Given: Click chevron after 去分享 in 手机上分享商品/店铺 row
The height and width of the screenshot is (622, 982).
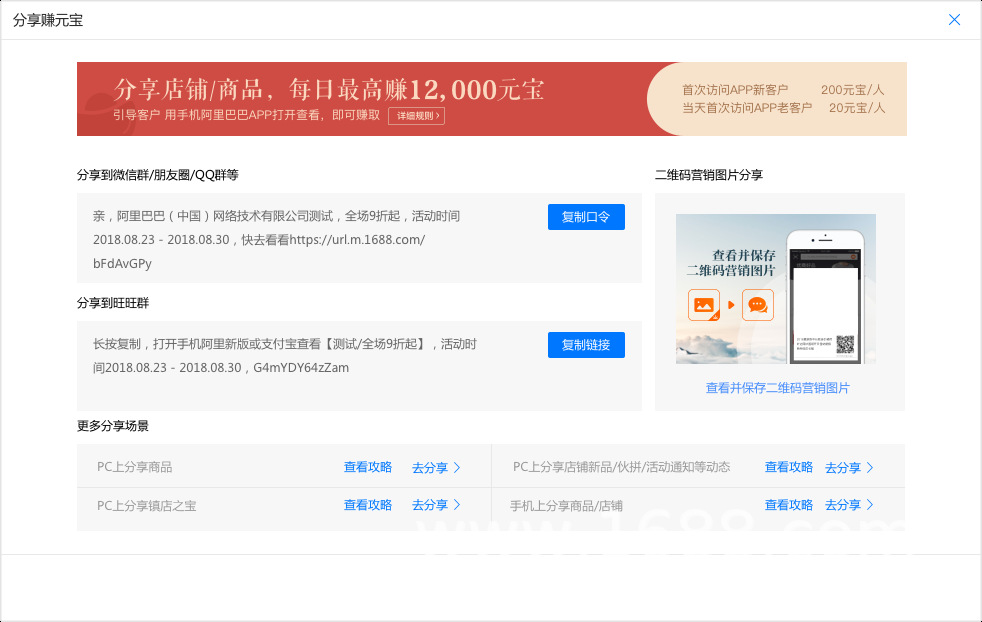Looking at the screenshot, I should (870, 505).
